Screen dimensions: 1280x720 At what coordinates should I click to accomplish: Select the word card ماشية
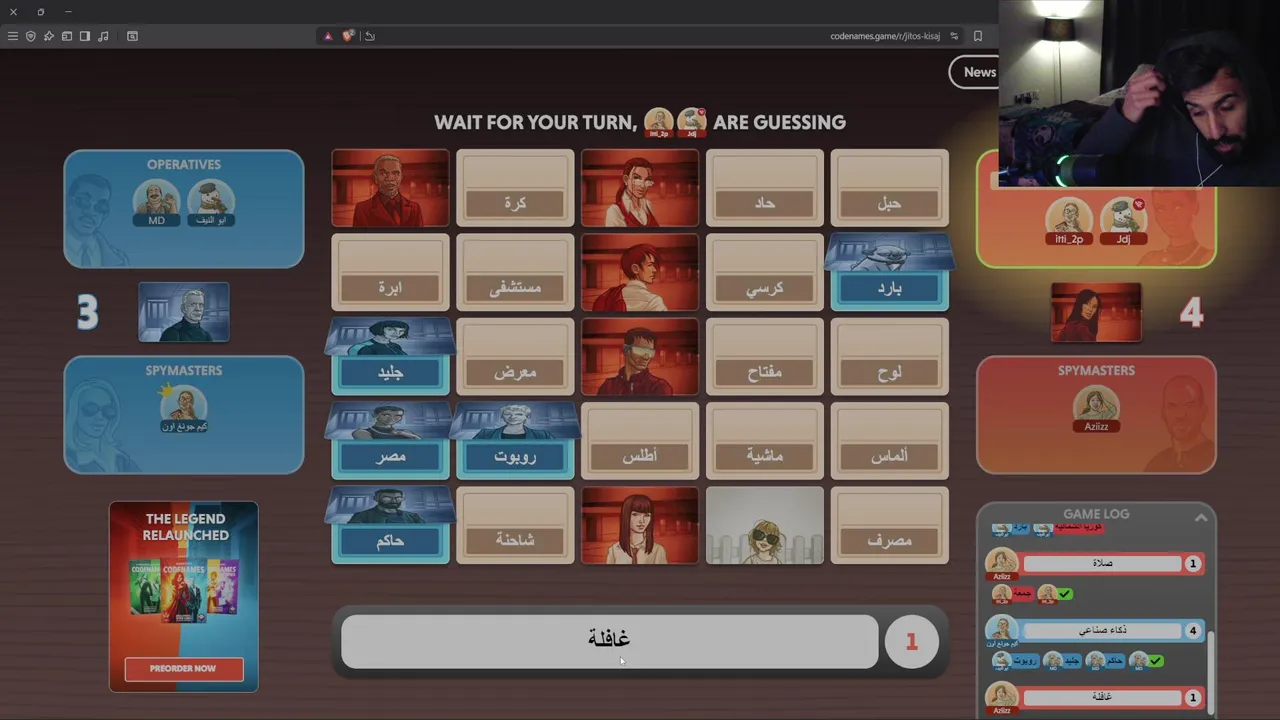coord(765,441)
